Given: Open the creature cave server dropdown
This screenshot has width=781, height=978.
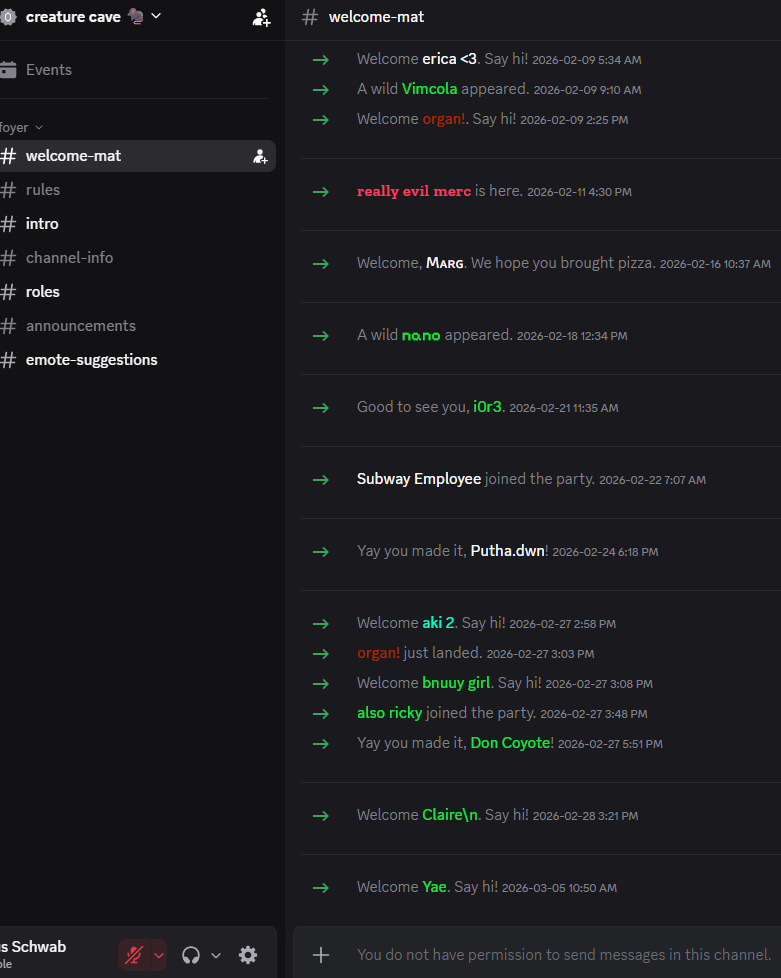Looking at the screenshot, I should [155, 16].
